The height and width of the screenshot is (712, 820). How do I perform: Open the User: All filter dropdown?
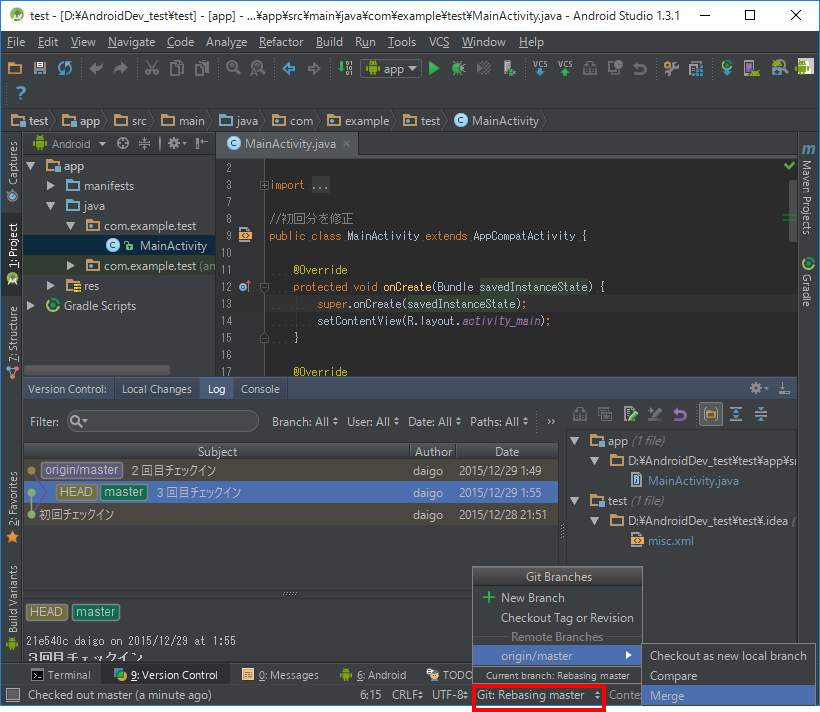tap(373, 422)
